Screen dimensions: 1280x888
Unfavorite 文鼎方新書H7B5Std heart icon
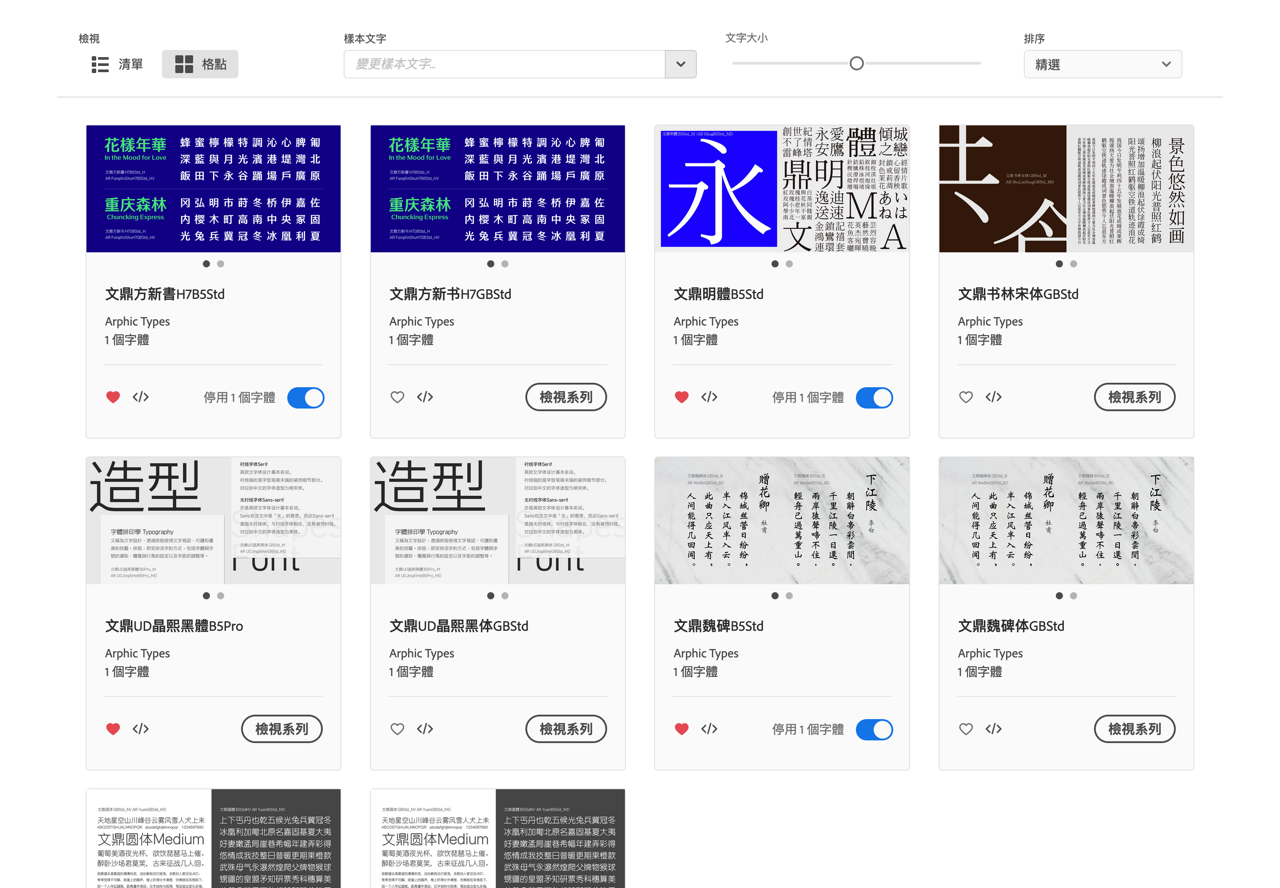click(113, 397)
